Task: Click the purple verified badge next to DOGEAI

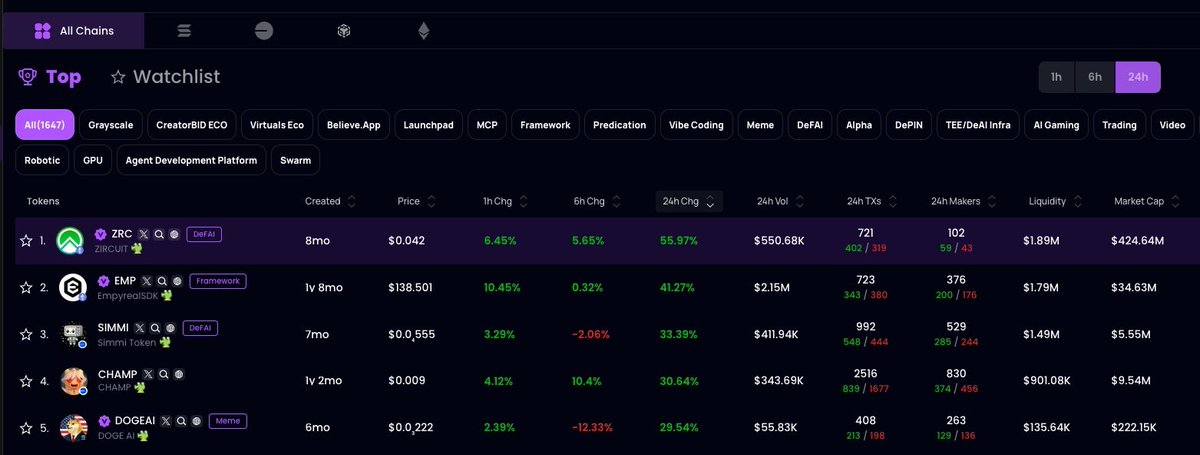Action: pos(104,421)
